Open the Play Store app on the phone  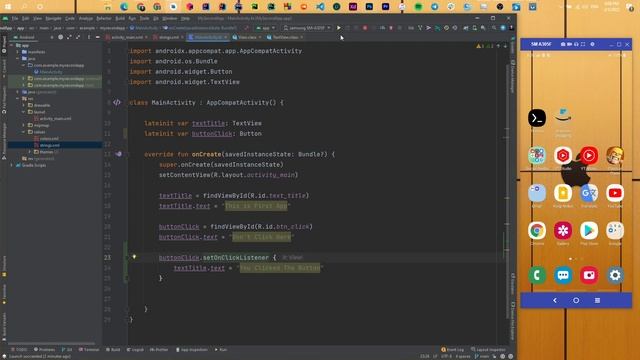[589, 231]
